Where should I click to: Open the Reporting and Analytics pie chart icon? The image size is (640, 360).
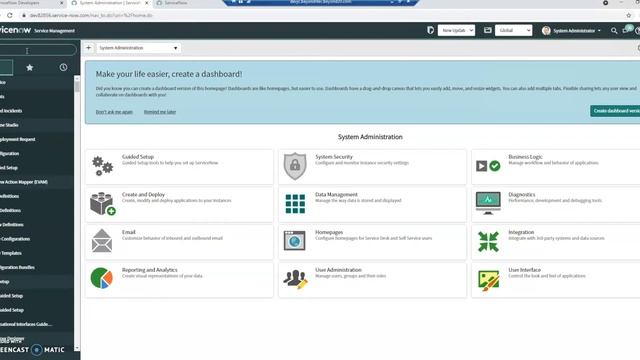coord(102,278)
